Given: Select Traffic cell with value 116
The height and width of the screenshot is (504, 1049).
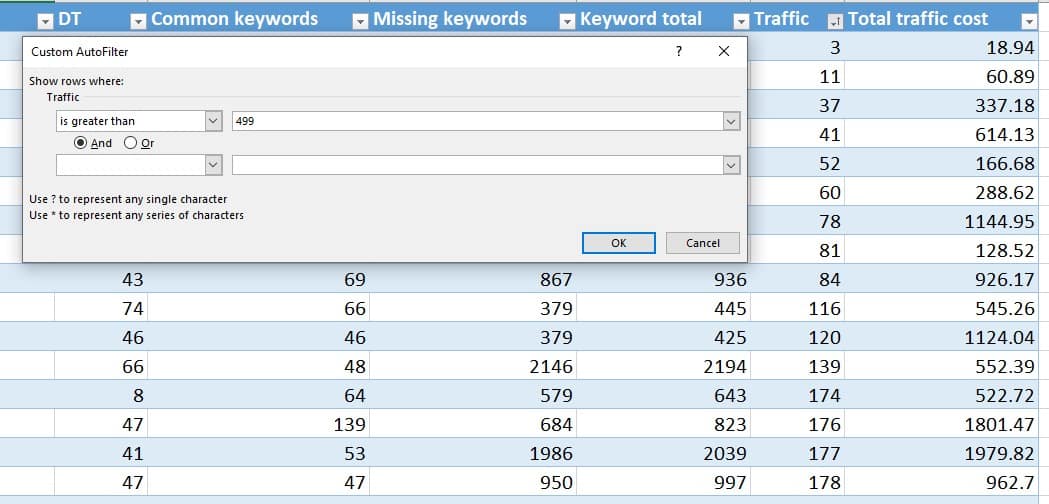Looking at the screenshot, I should coord(797,308).
